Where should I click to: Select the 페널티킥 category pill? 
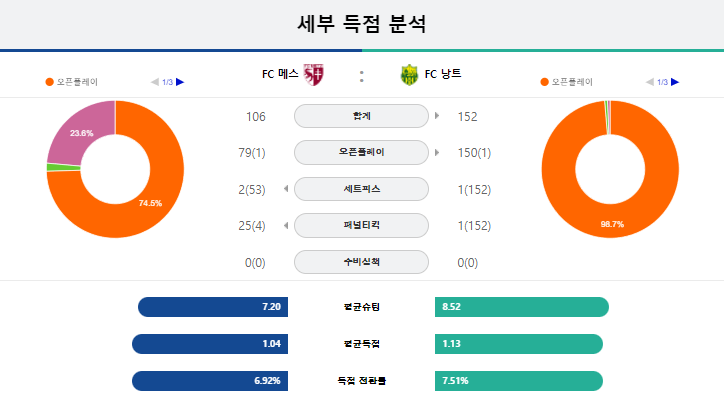click(x=362, y=225)
